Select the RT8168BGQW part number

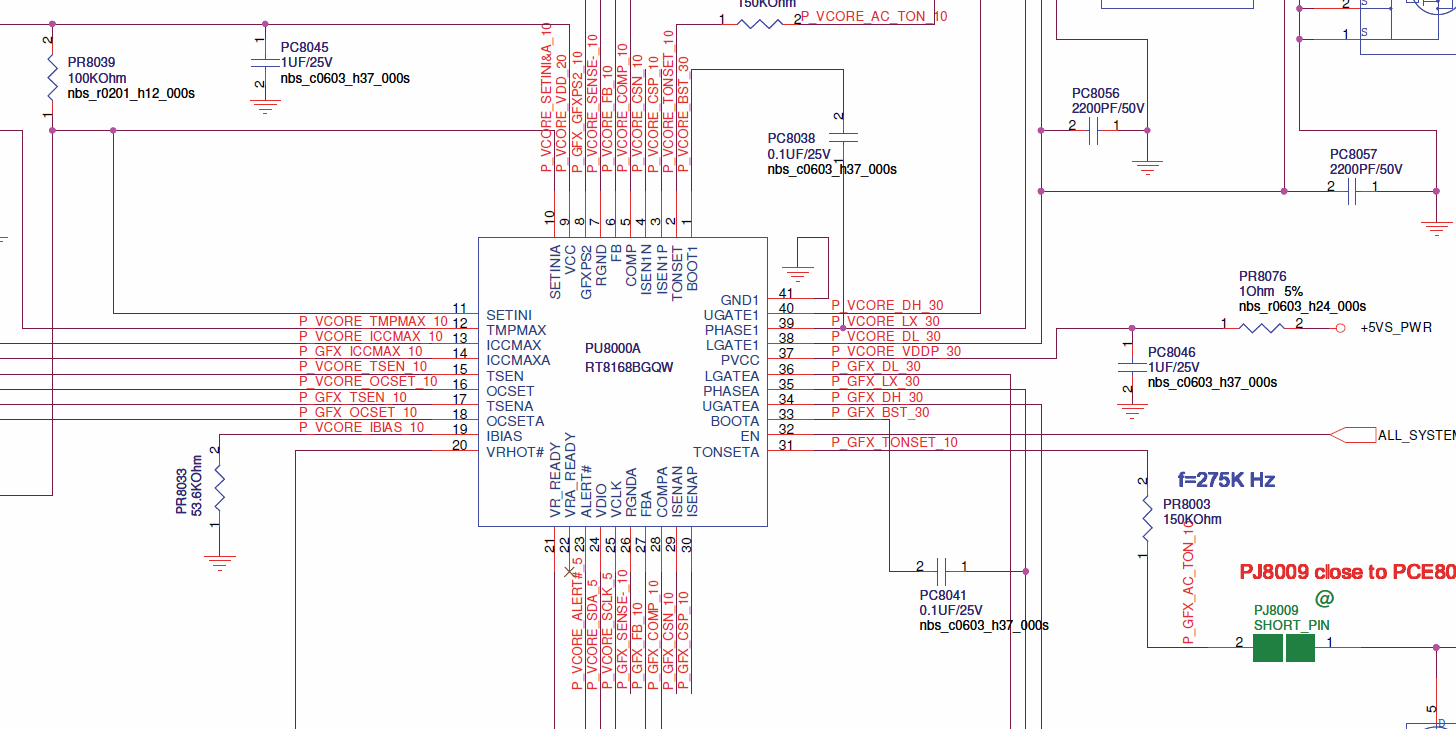click(x=629, y=367)
